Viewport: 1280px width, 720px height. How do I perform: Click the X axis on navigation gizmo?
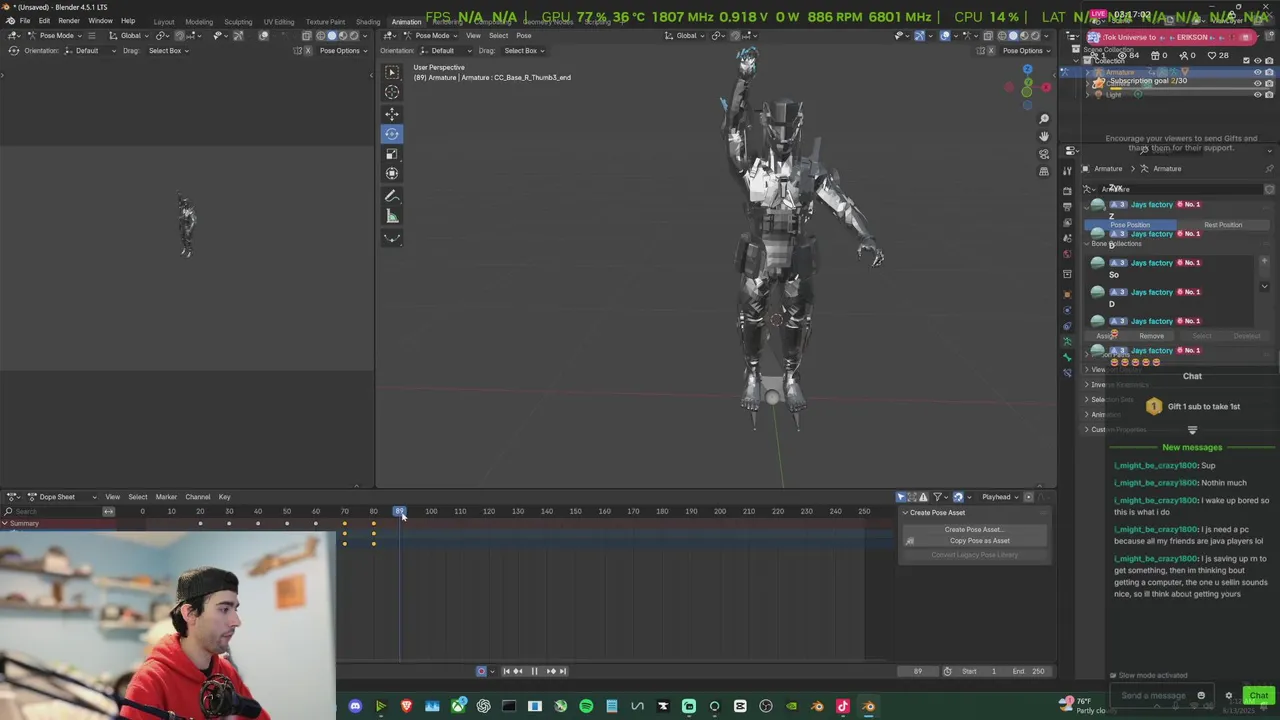1046,87
